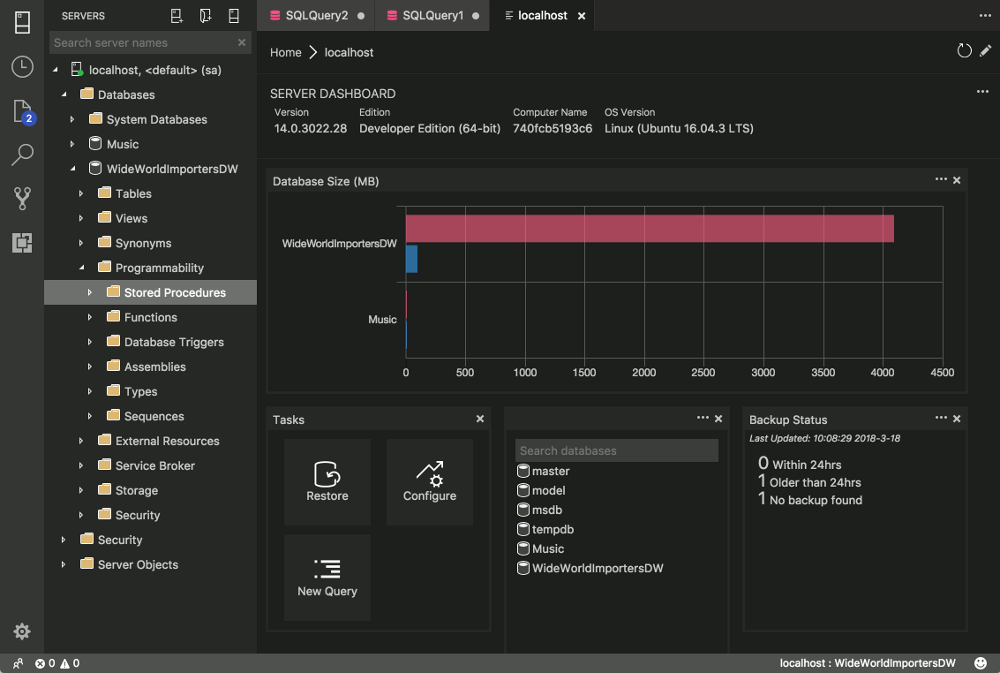Click the Configure task button
The height and width of the screenshot is (673, 1000).
point(430,482)
